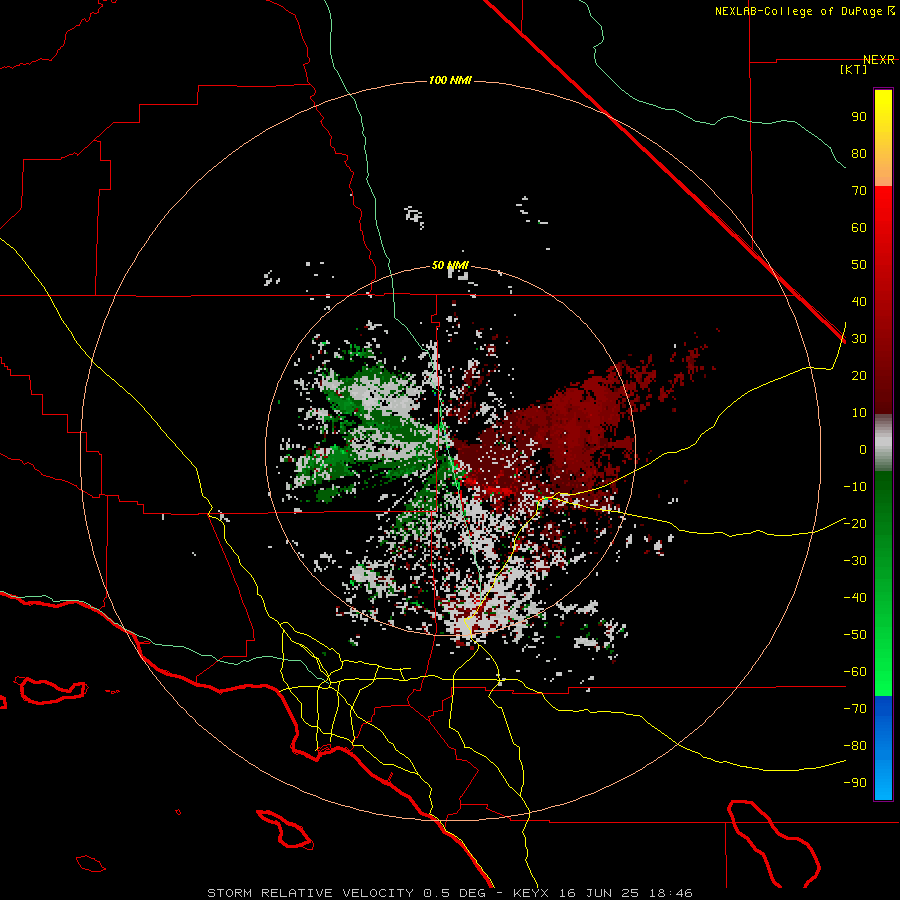This screenshot has height=900, width=900.
Task: Select the -70 value on velocity scale
Action: pyautogui.click(x=855, y=709)
